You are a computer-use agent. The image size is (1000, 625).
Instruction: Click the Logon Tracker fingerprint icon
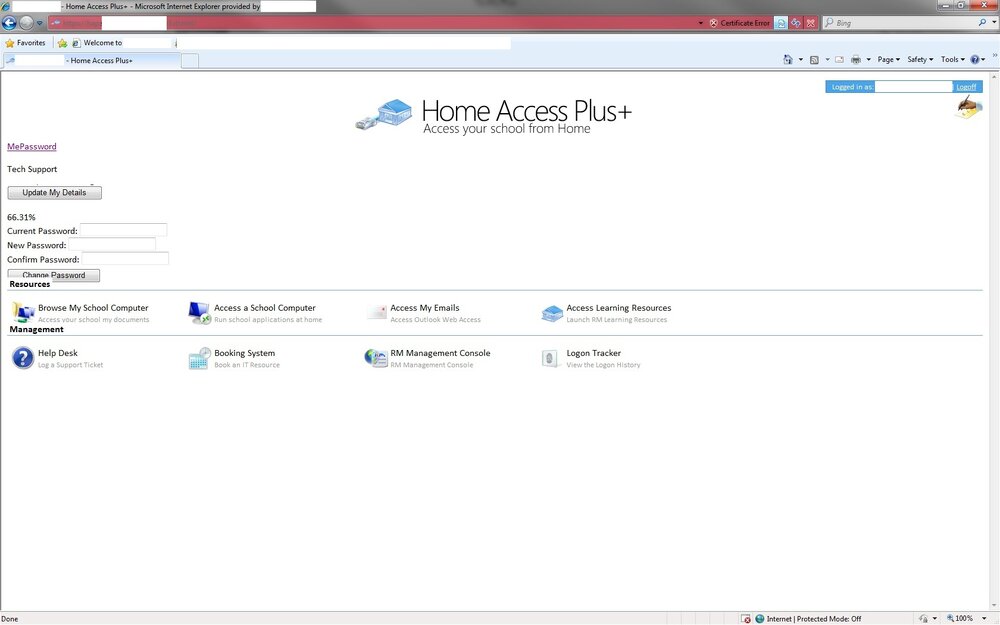click(550, 358)
